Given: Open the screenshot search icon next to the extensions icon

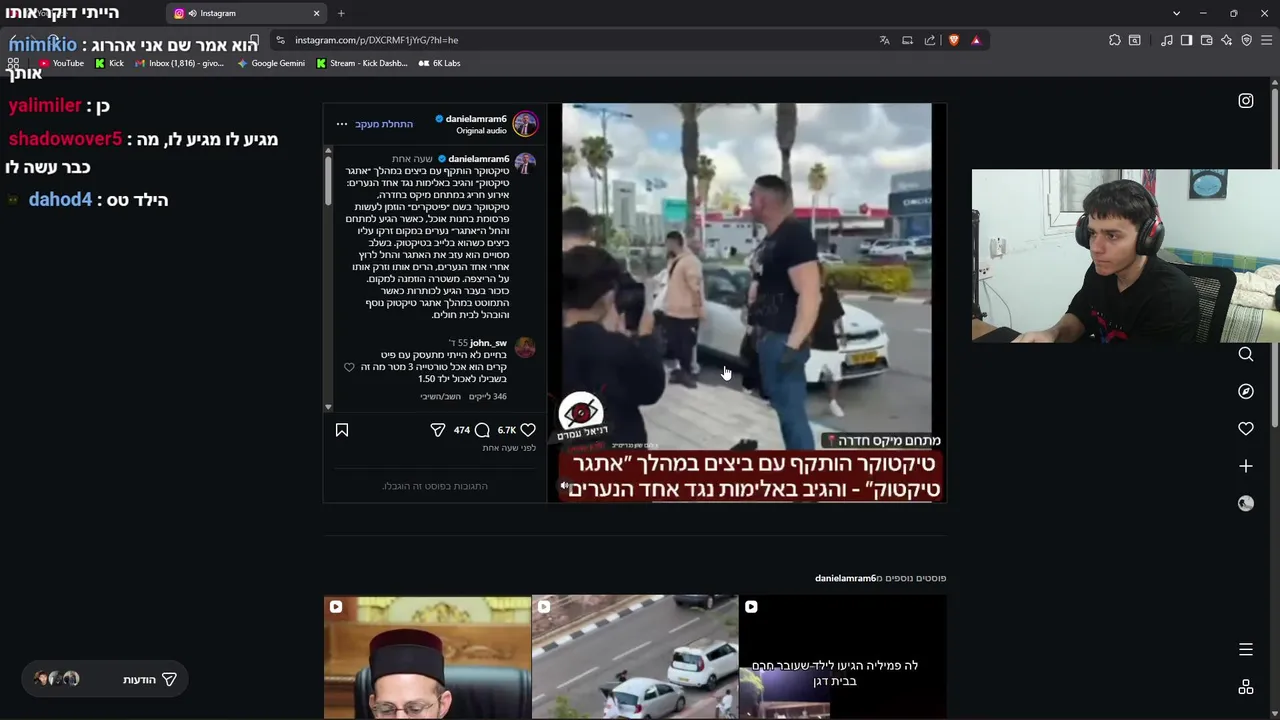Looking at the screenshot, I should pos(1135,40).
